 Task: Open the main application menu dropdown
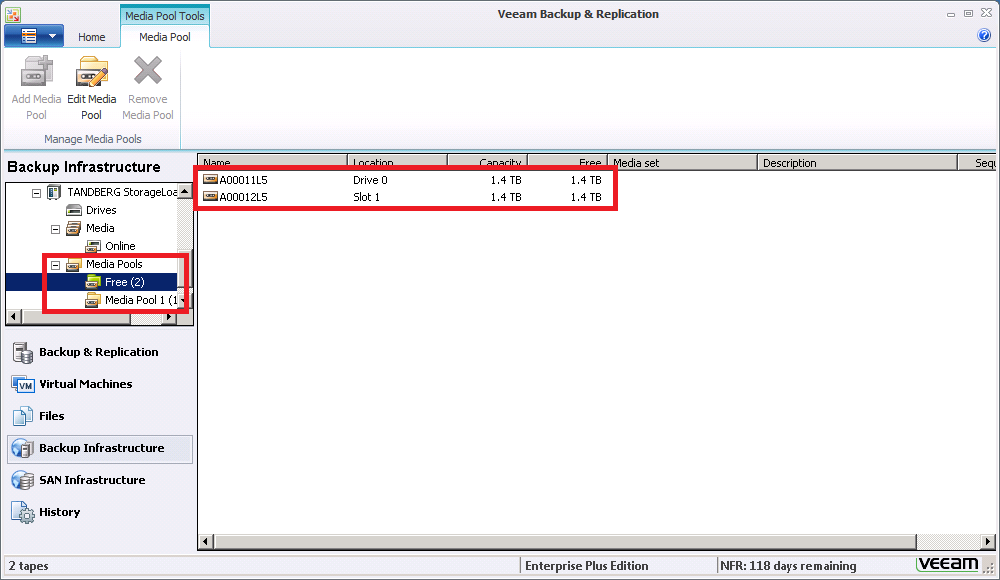(34, 36)
